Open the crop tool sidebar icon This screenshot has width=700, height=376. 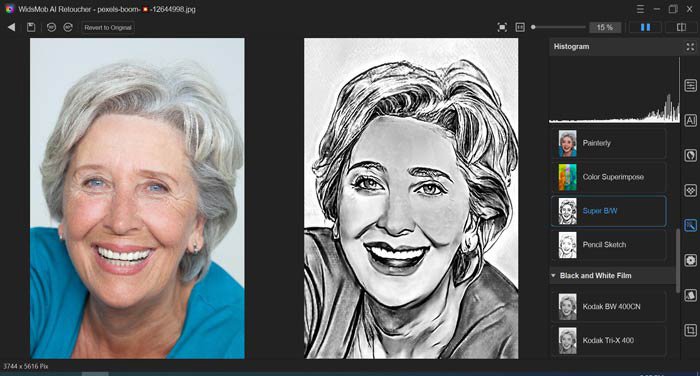point(691,330)
